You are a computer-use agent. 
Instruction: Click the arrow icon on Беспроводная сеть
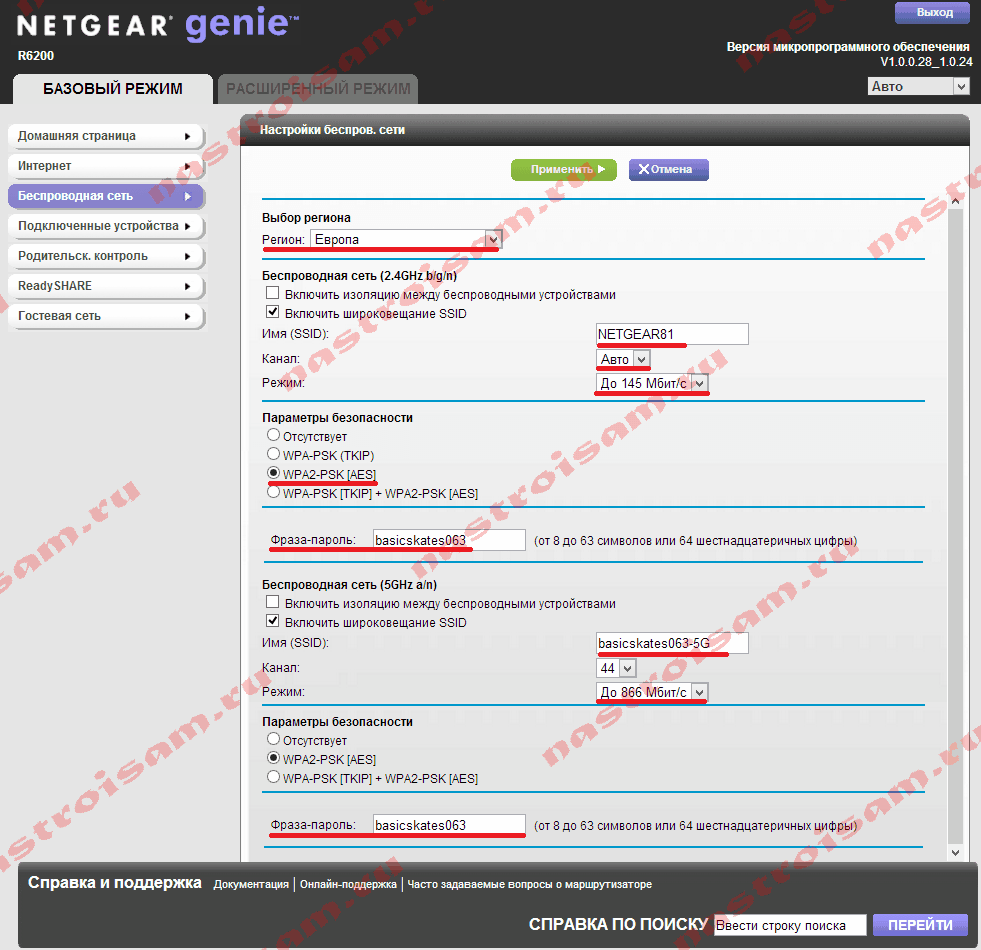tap(187, 196)
